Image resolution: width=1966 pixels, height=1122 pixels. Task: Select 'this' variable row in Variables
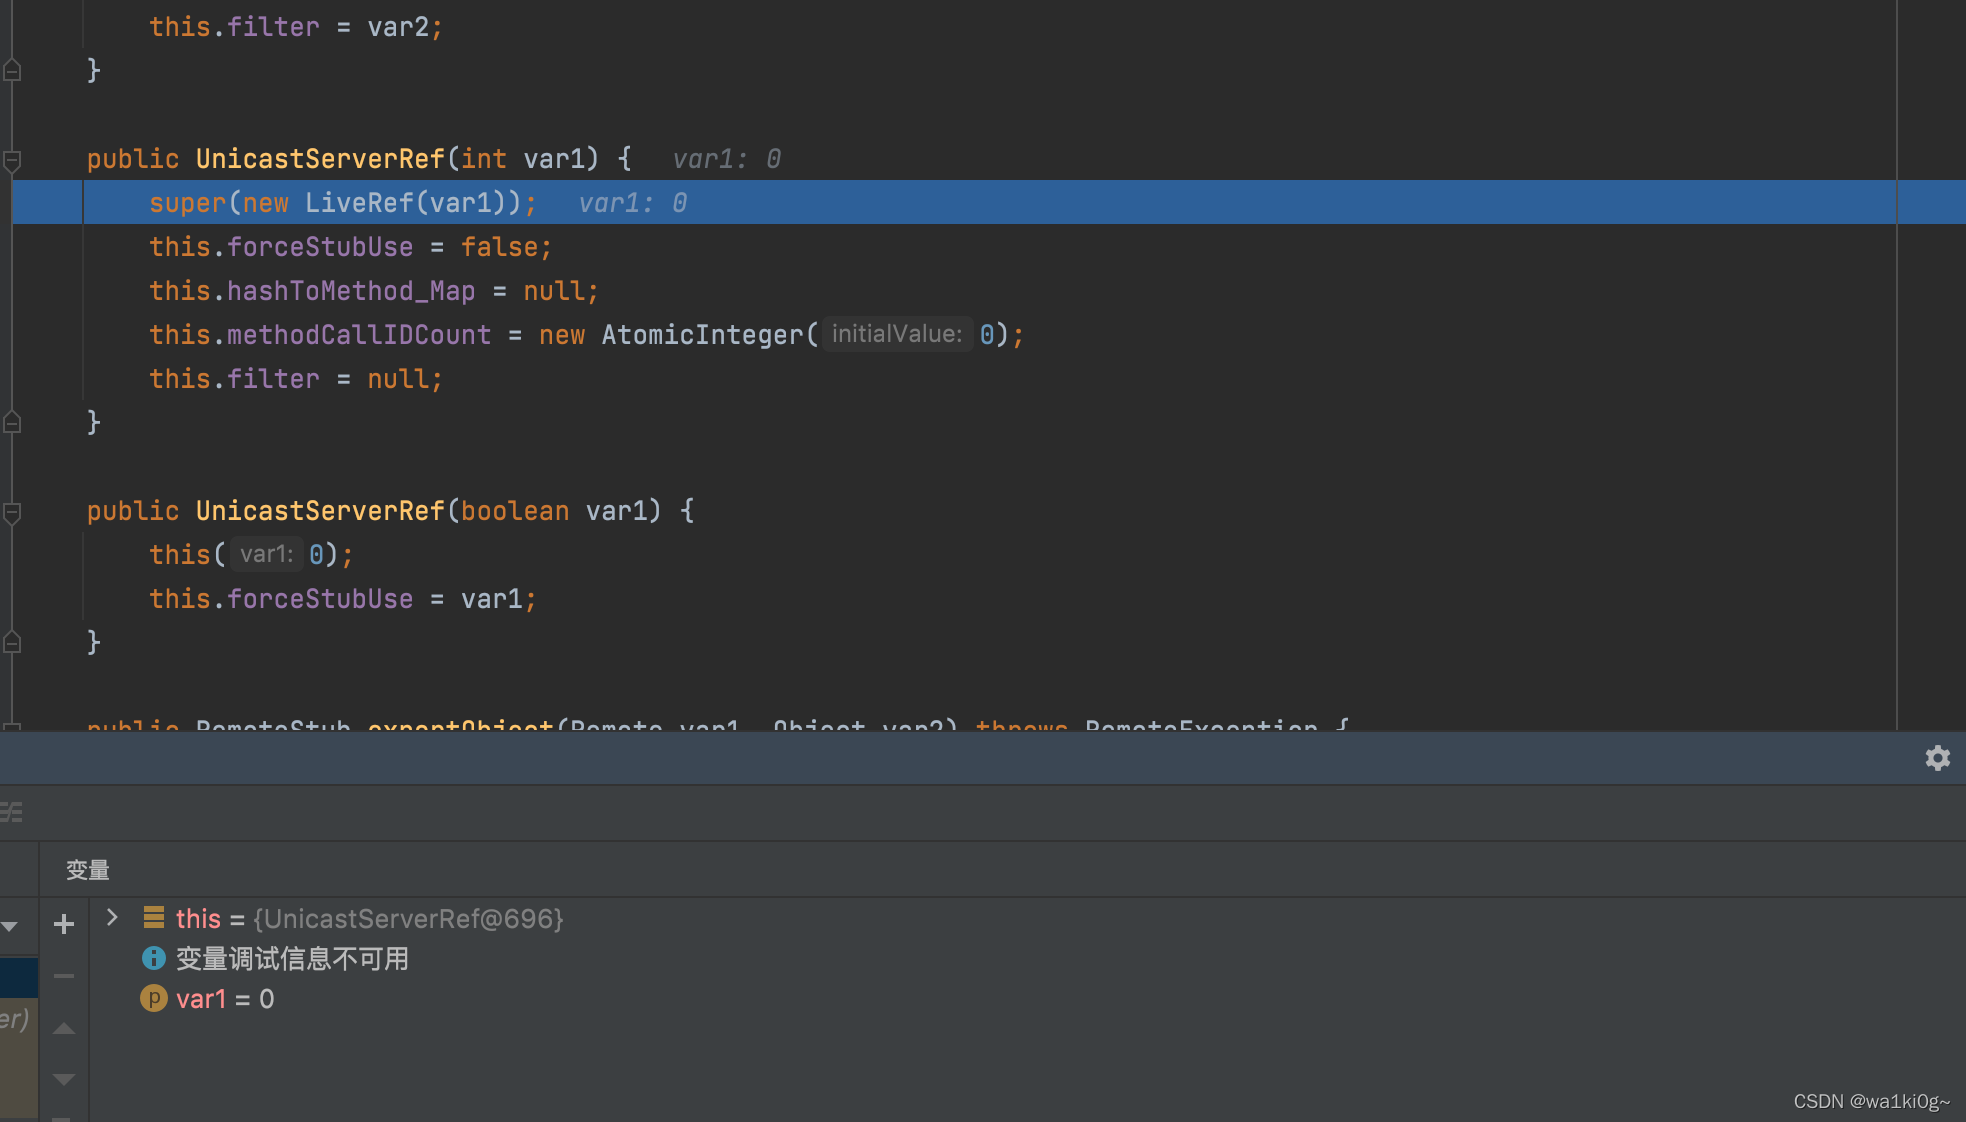click(x=1027, y=918)
